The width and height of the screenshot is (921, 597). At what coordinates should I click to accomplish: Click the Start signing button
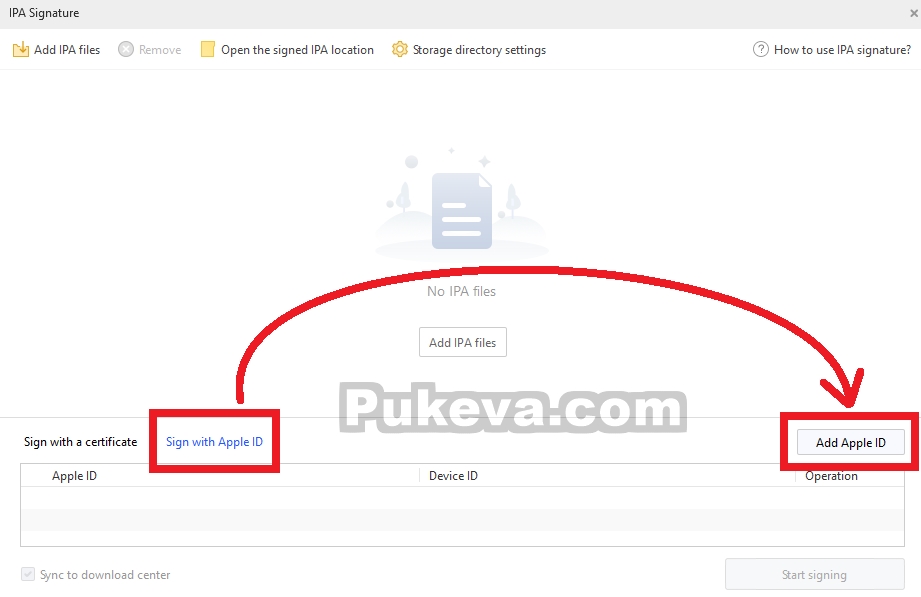pos(815,574)
